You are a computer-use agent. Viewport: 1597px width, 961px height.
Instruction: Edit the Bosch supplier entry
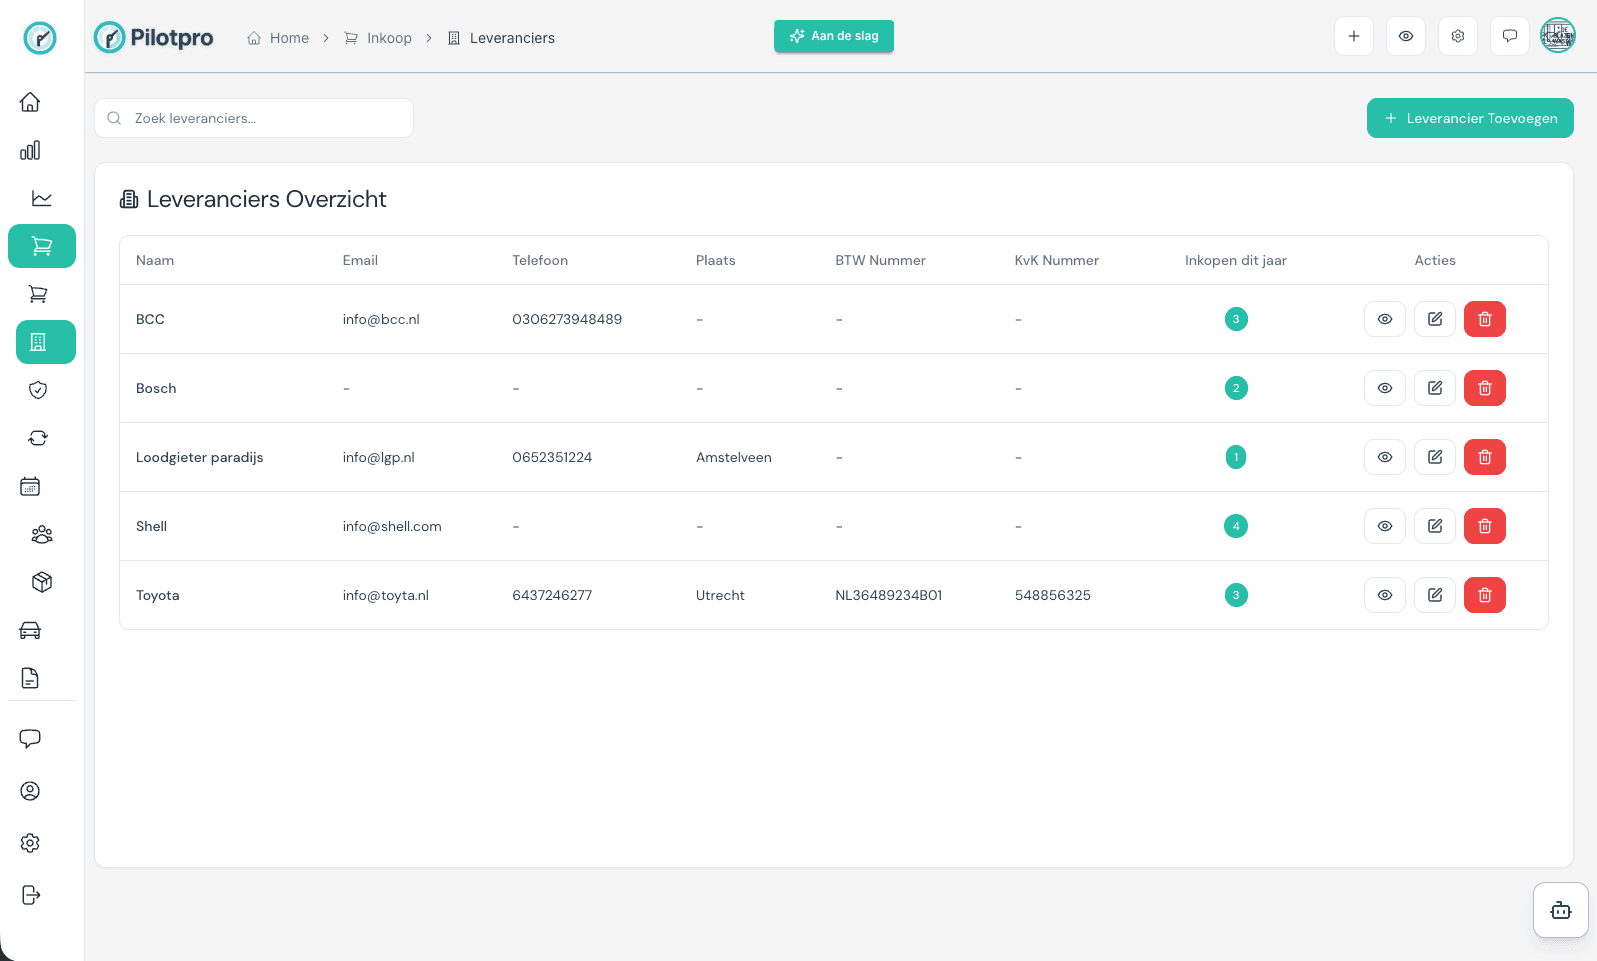1434,388
